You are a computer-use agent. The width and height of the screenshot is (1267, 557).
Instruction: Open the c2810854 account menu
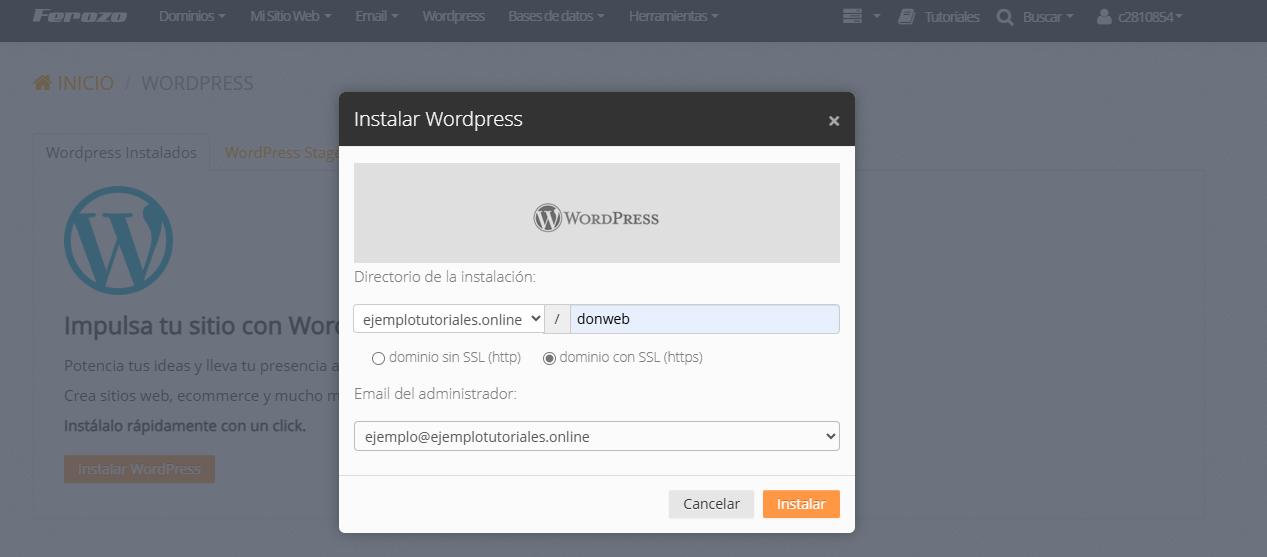(x=1150, y=17)
